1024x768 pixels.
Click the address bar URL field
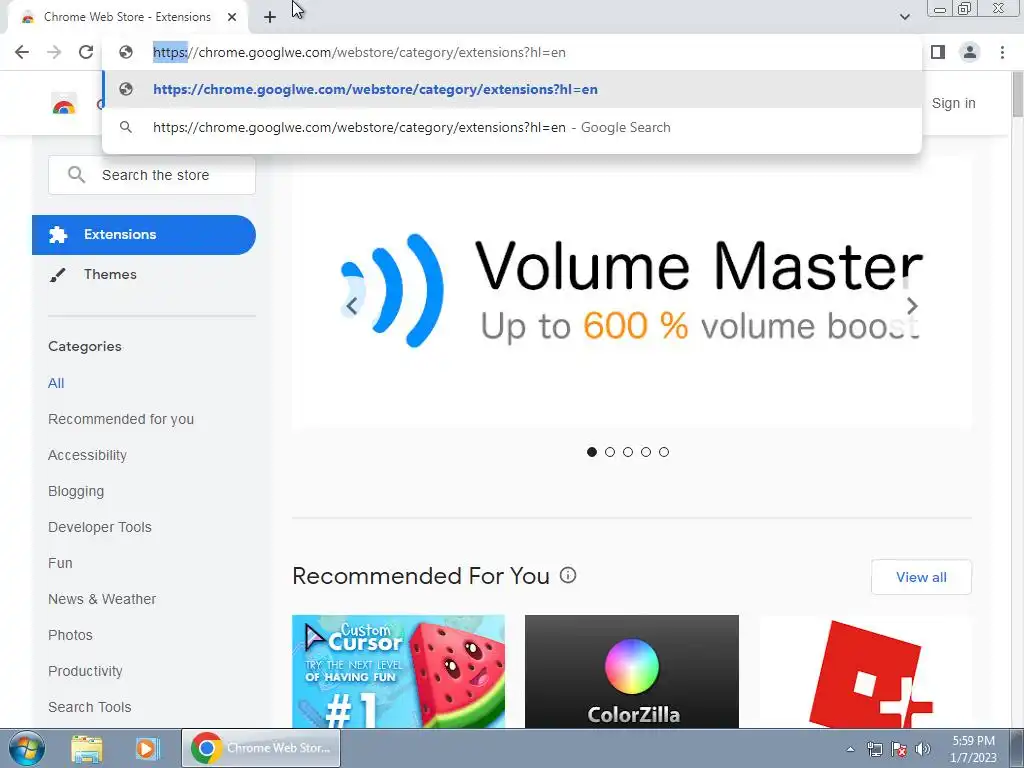512,52
